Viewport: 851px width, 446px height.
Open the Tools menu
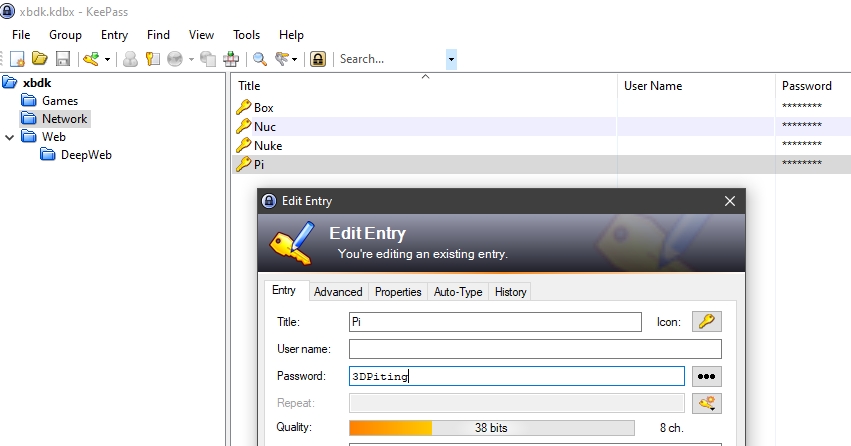point(246,35)
